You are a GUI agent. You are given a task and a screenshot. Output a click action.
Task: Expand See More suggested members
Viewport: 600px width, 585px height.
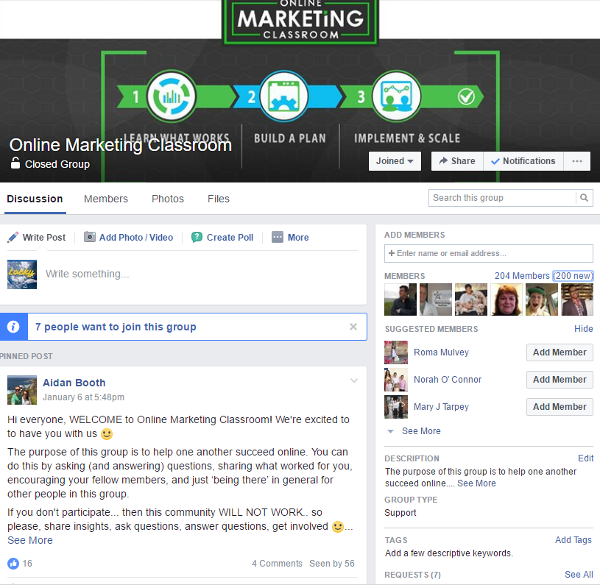(421, 431)
